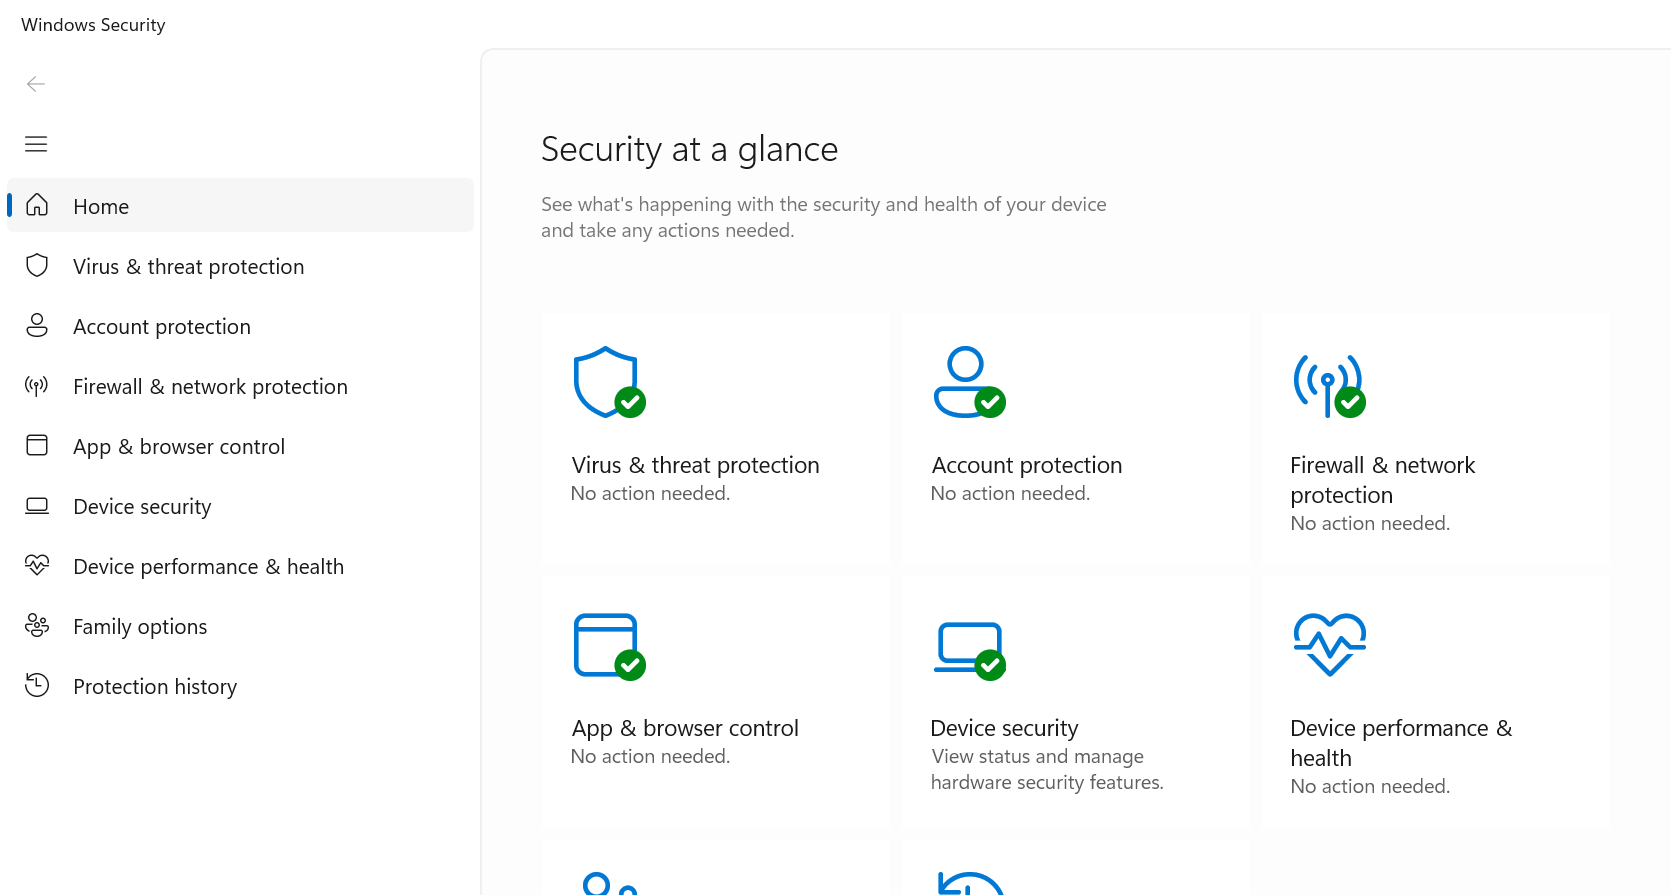This screenshot has width=1671, height=895.
Task: Click the large antenna icon on Firewall card
Action: point(1329,385)
